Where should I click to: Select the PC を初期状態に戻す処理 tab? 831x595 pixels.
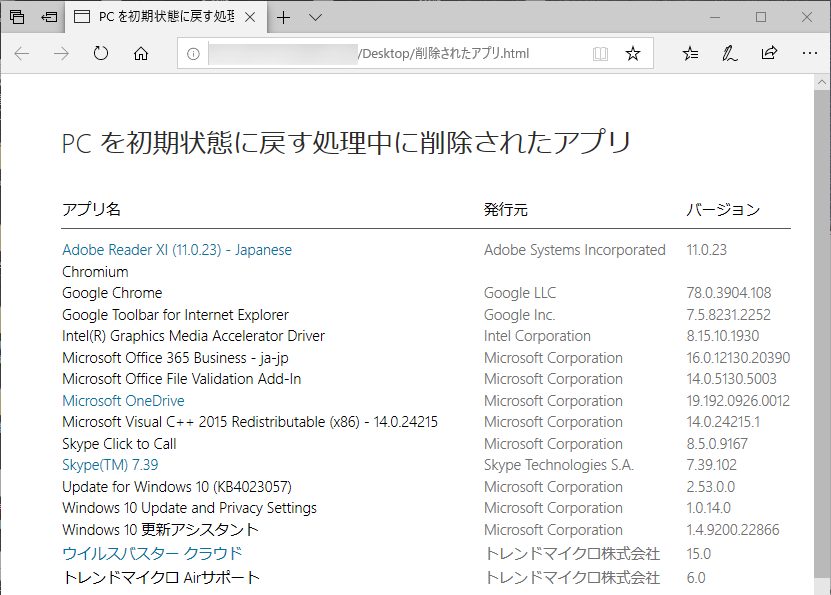164,17
